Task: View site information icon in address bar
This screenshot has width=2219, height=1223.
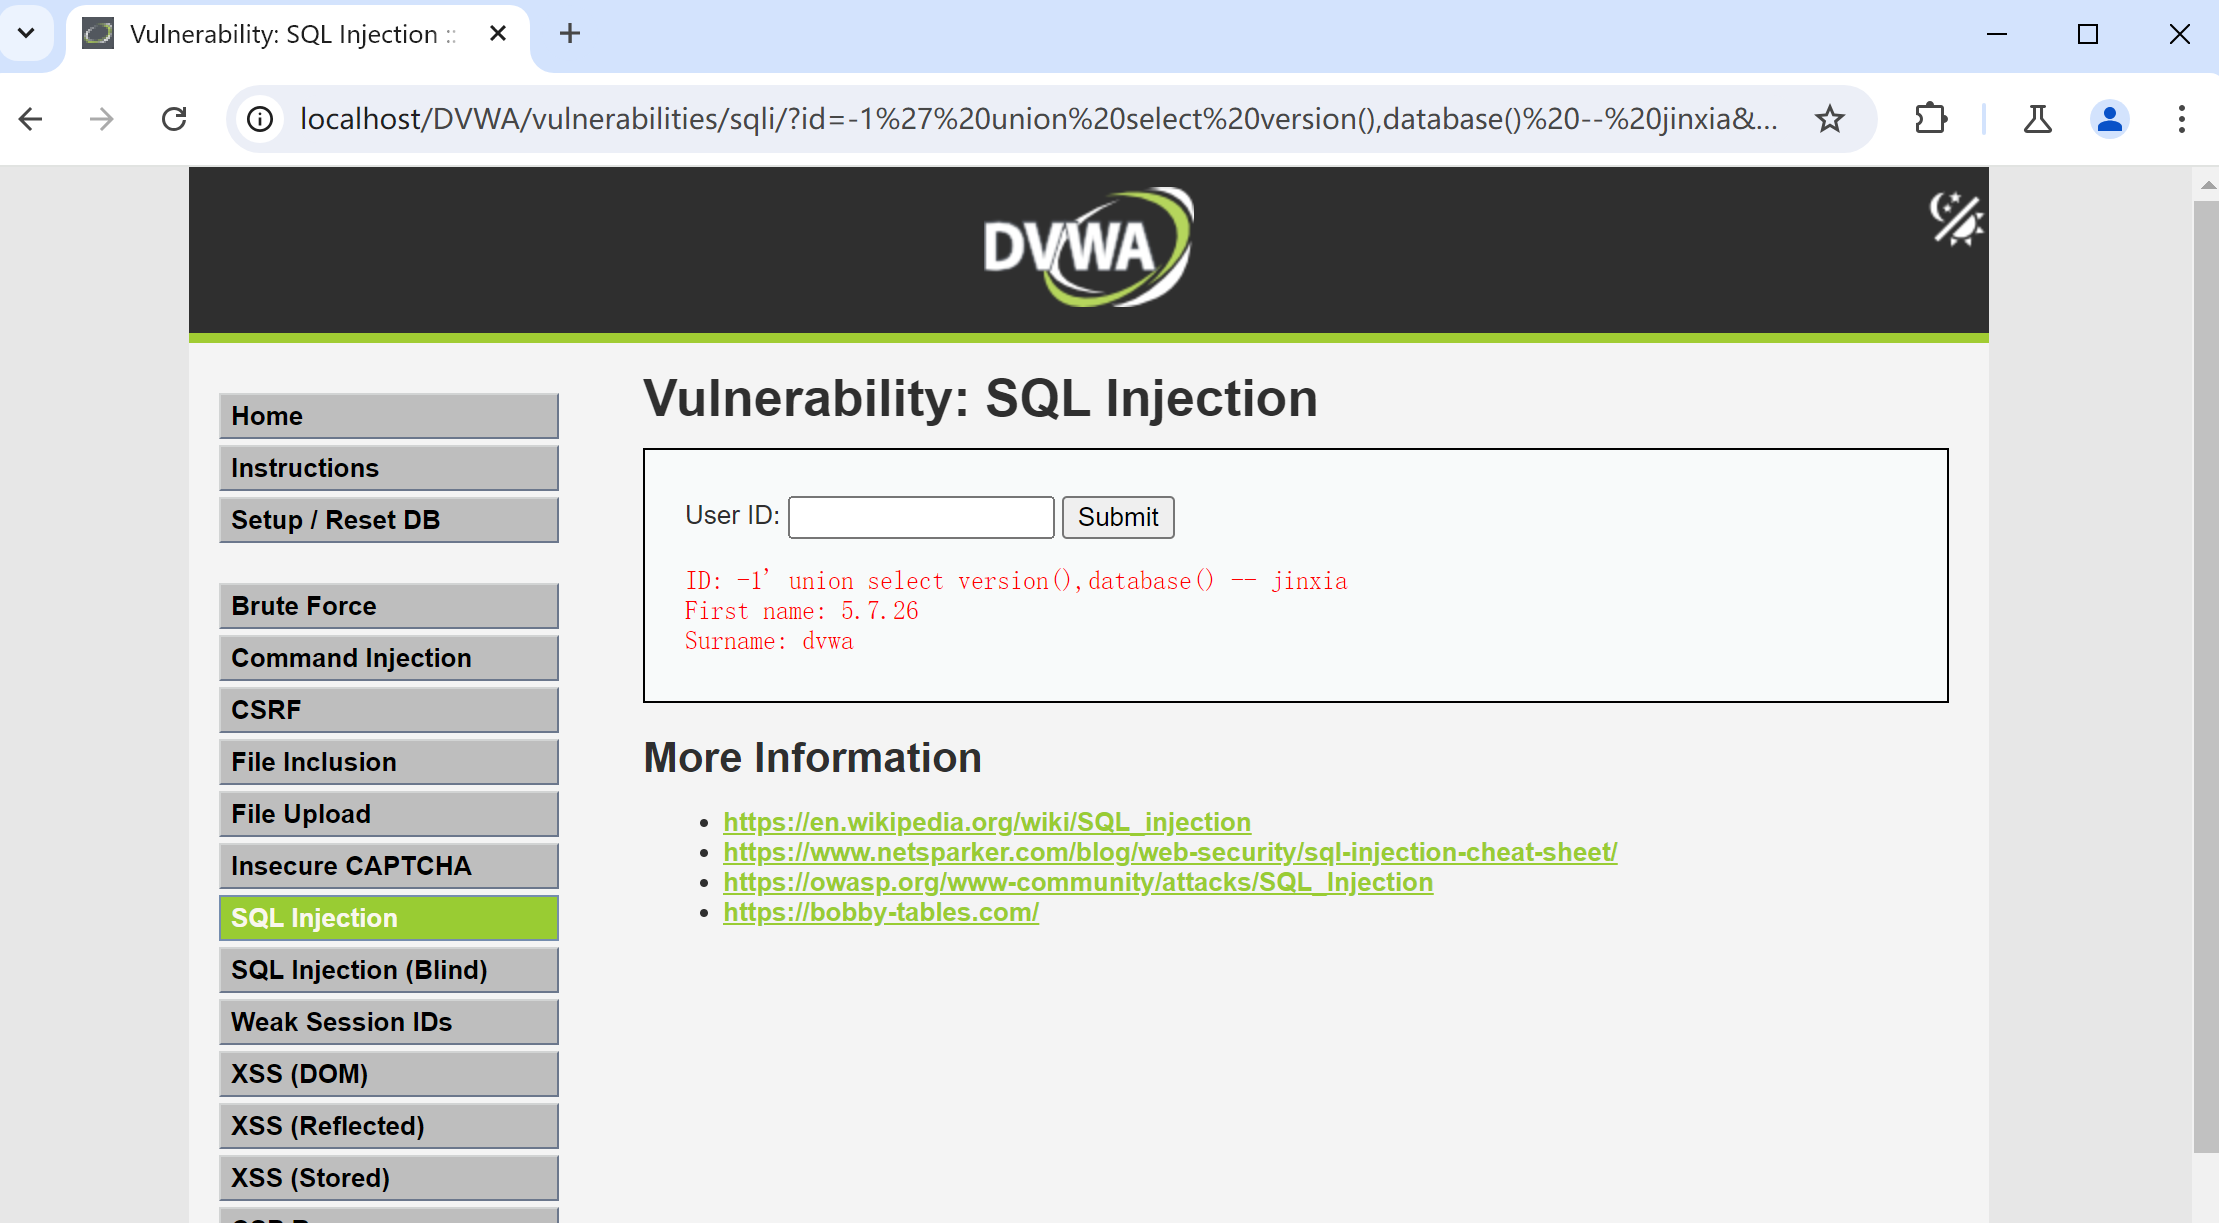Action: pyautogui.click(x=260, y=119)
